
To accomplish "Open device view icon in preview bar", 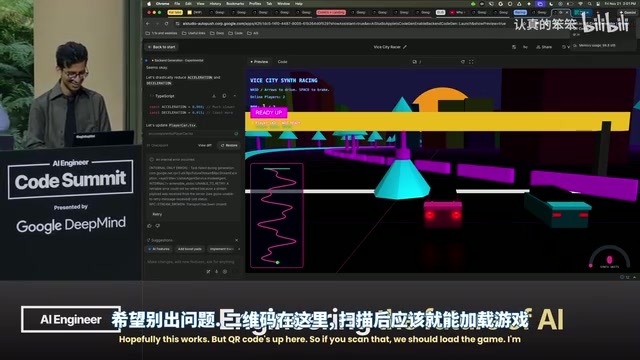I will (414, 62).
